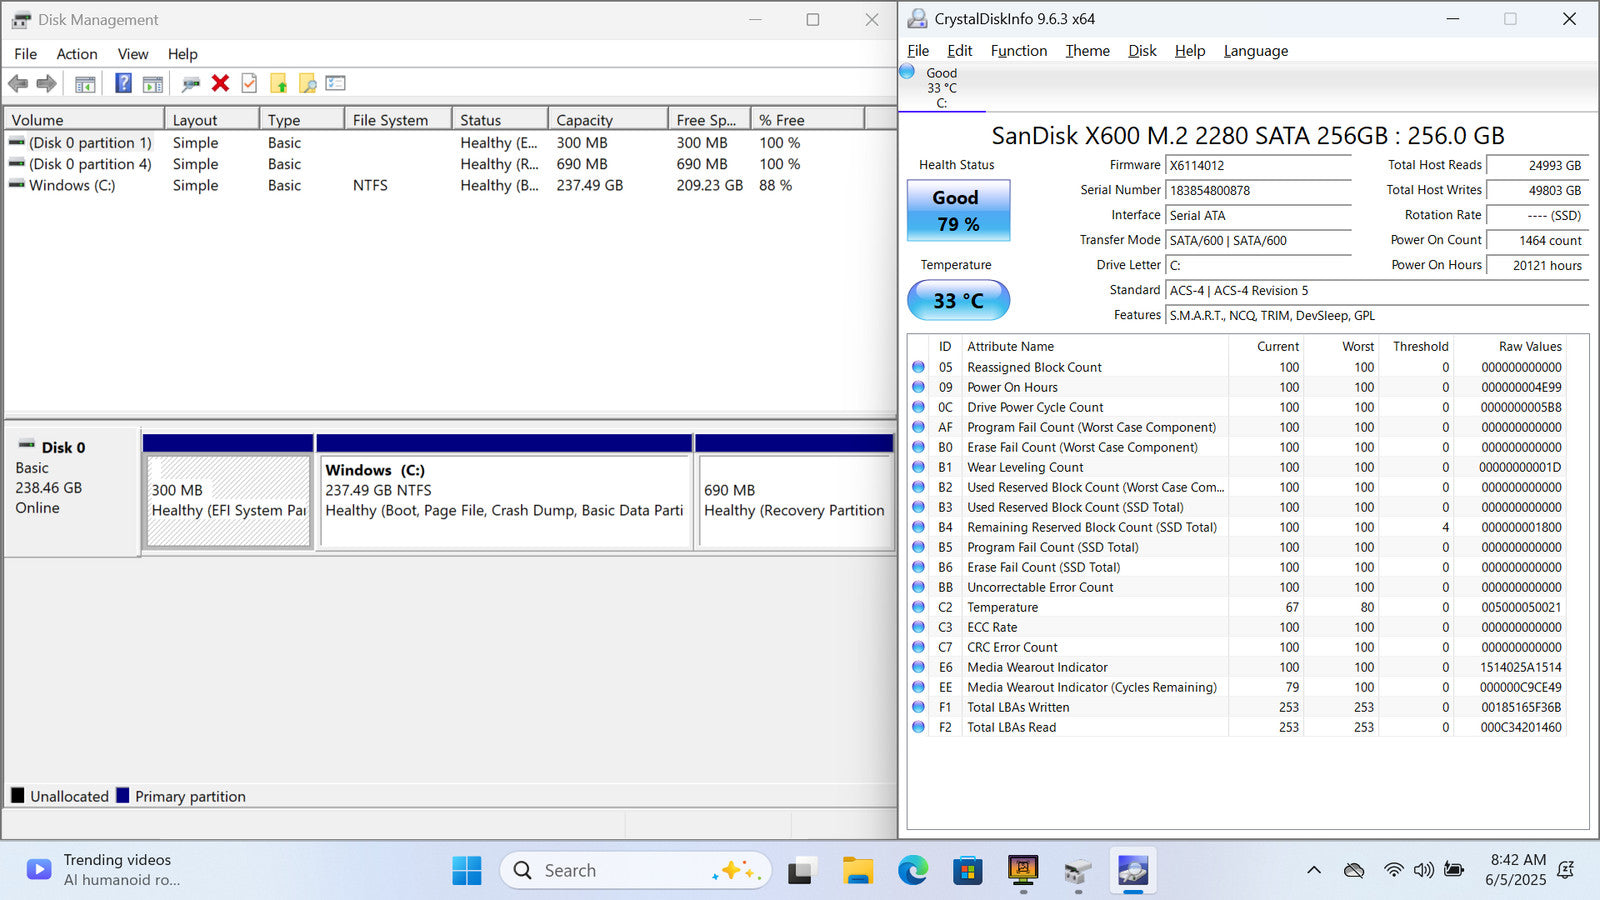The image size is (1600, 900).
Task: Expand the hidden tray icons chevron
Action: tap(1314, 870)
